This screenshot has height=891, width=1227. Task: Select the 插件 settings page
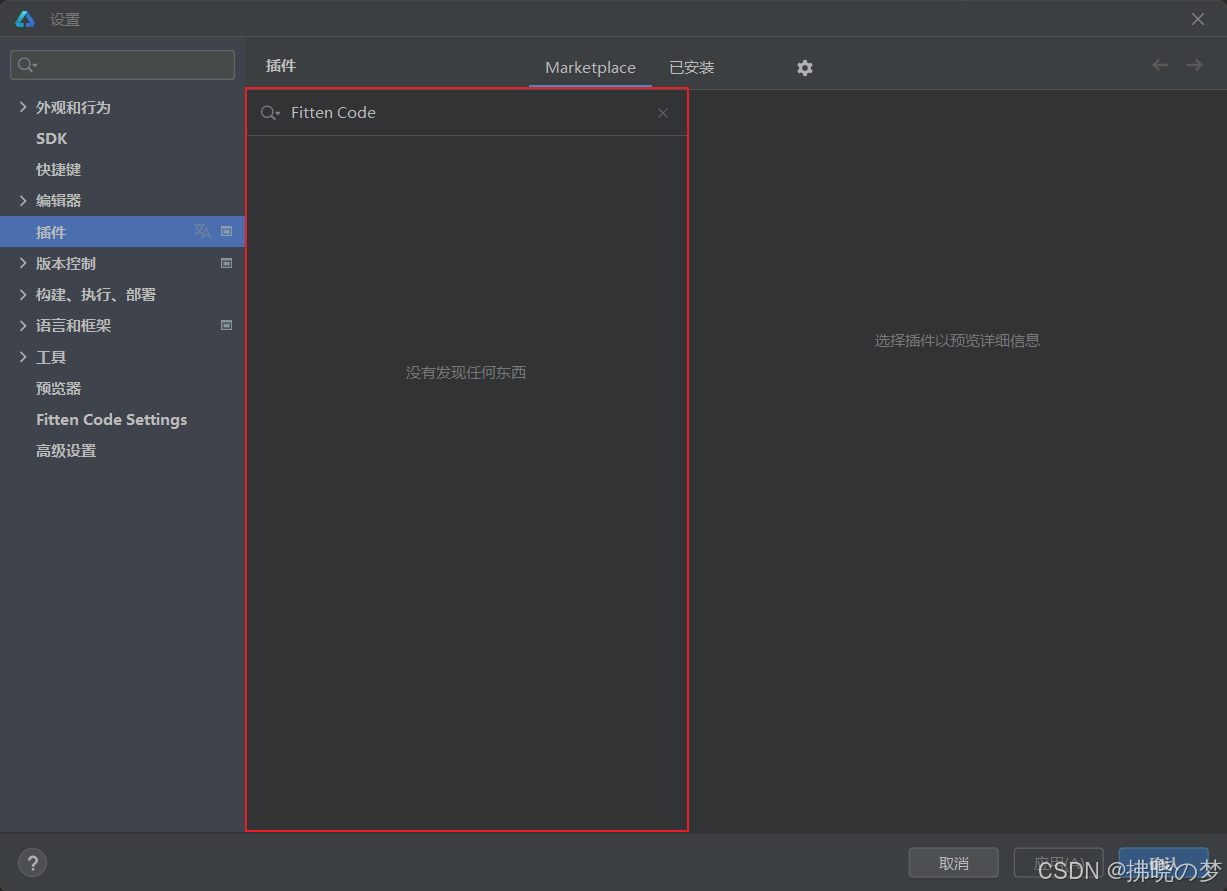pyautogui.click(x=122, y=231)
